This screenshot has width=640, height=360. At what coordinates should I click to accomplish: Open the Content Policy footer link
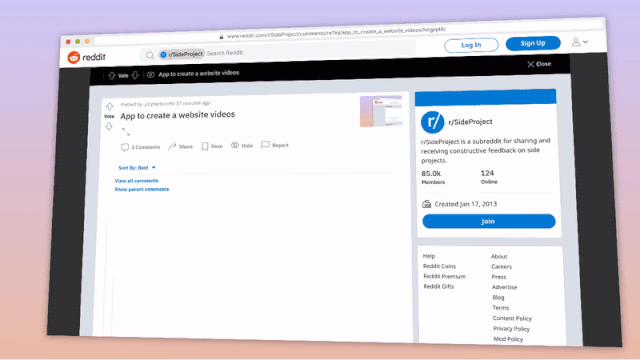[x=512, y=318]
